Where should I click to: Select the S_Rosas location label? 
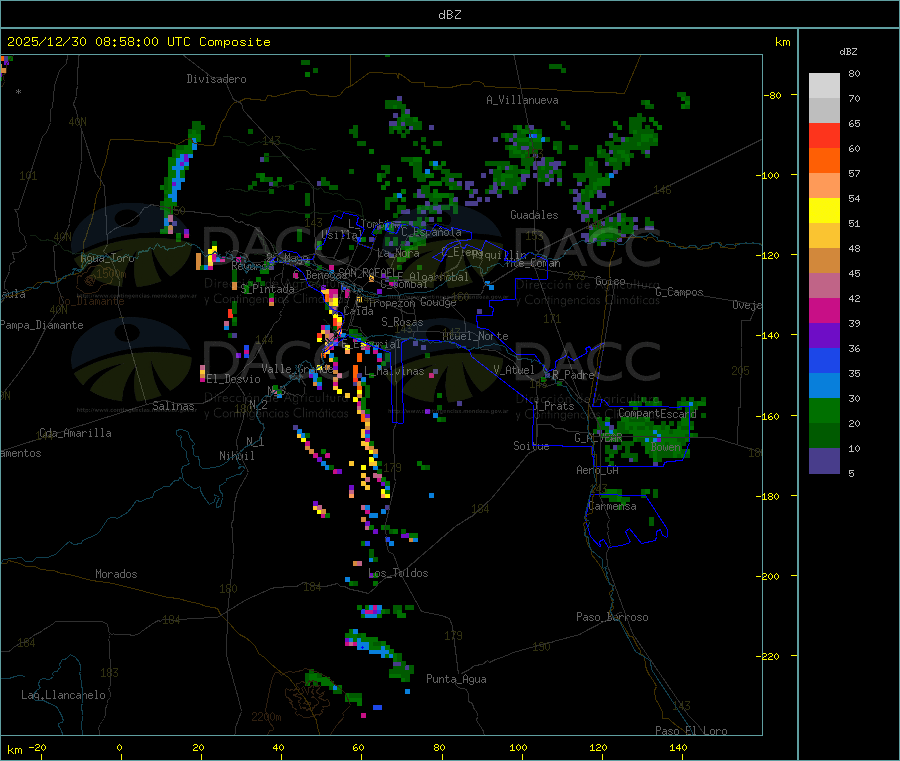[402, 322]
